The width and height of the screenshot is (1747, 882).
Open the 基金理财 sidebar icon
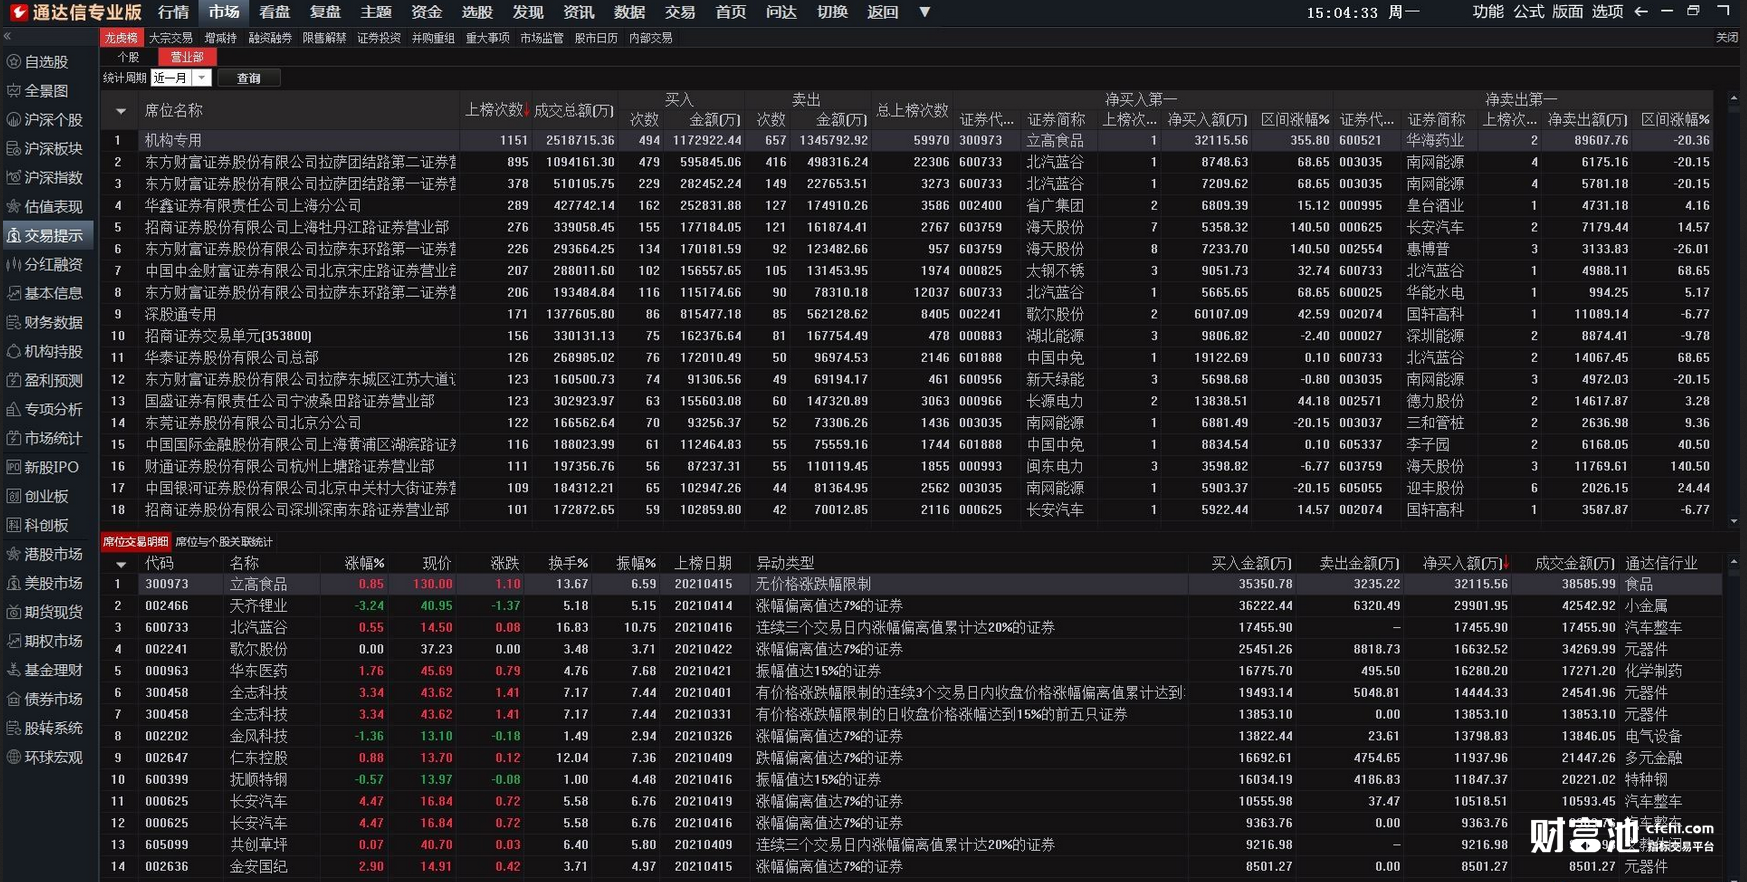pos(14,671)
